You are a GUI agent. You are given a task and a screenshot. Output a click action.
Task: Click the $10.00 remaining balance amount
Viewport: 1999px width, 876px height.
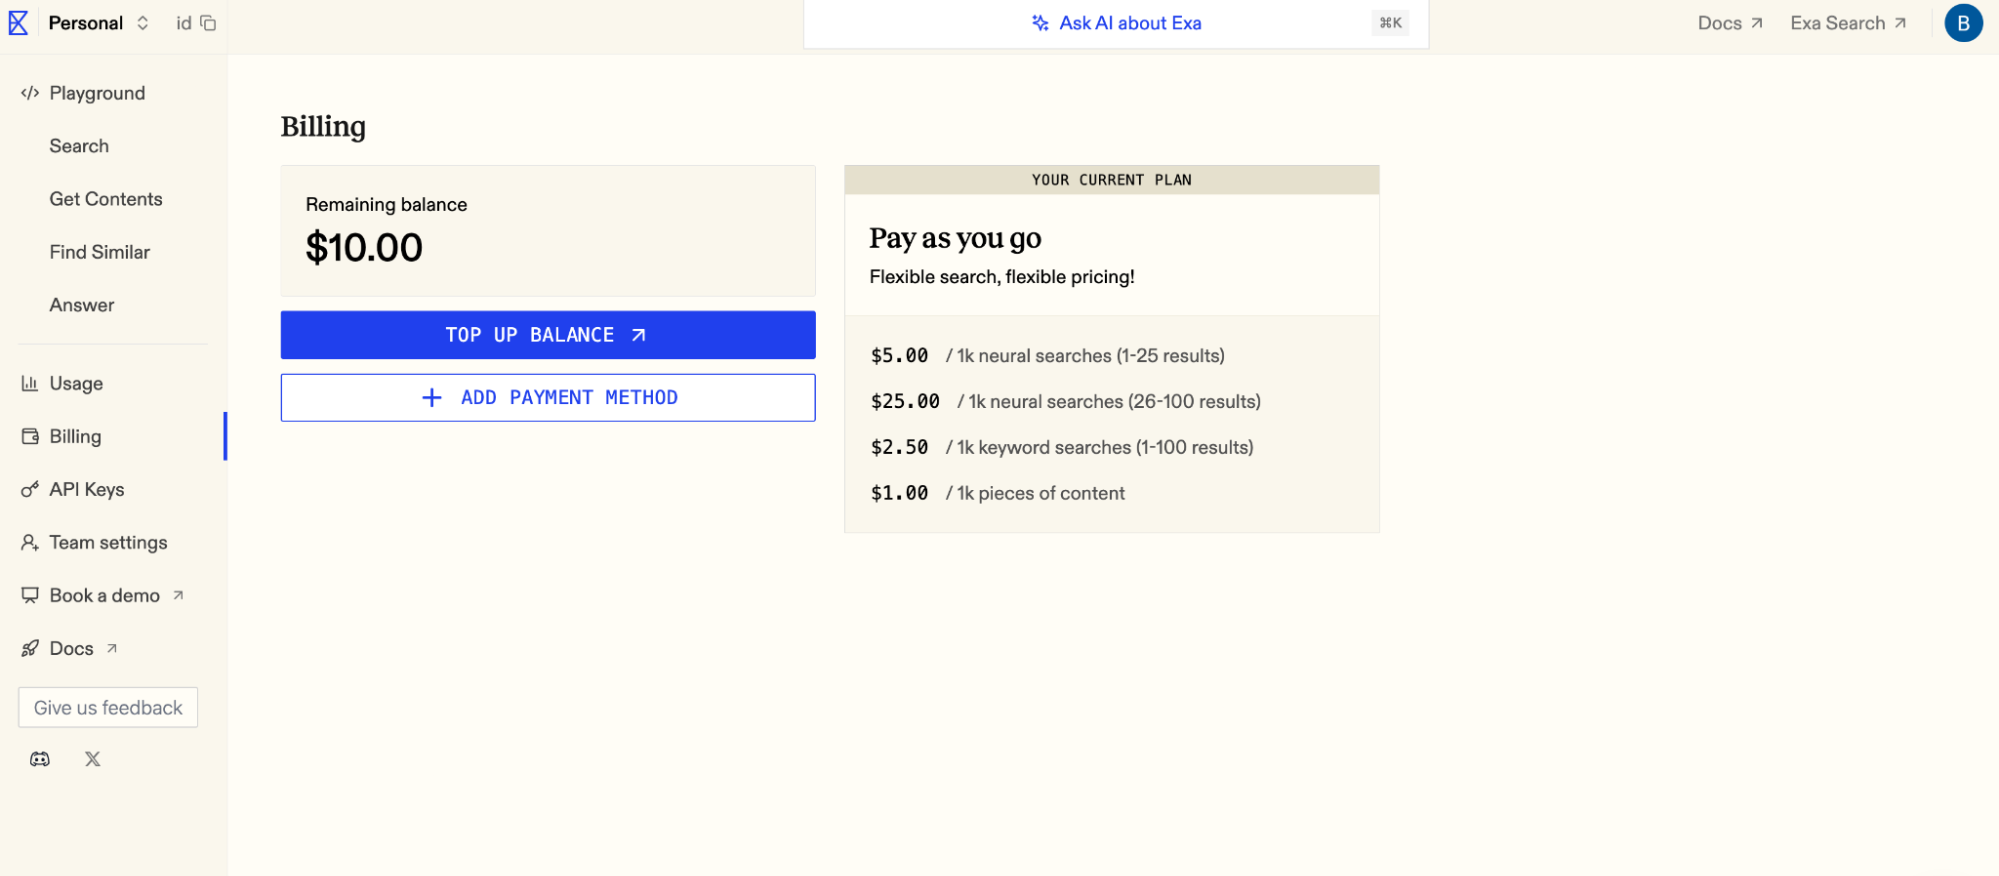point(364,247)
